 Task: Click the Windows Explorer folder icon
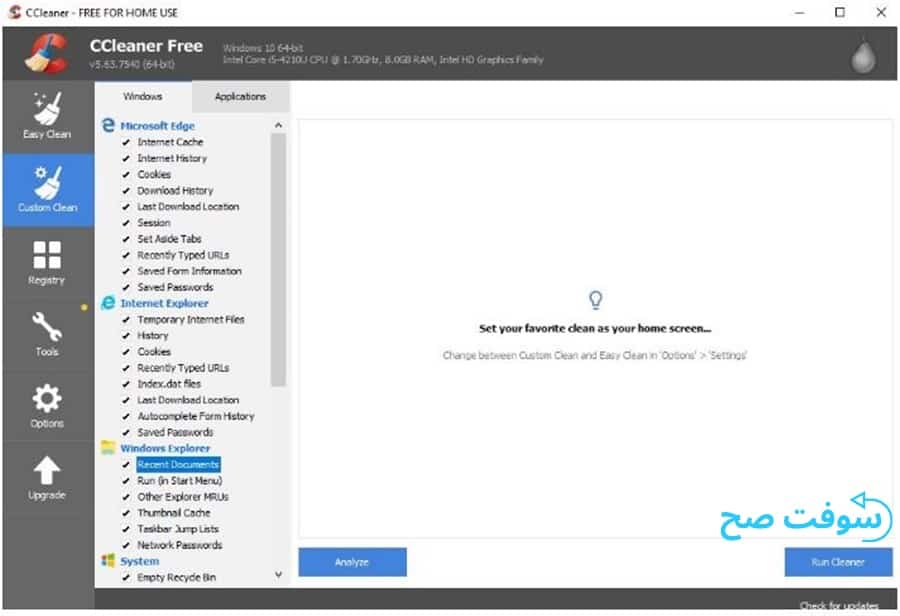pyautogui.click(x=108, y=448)
